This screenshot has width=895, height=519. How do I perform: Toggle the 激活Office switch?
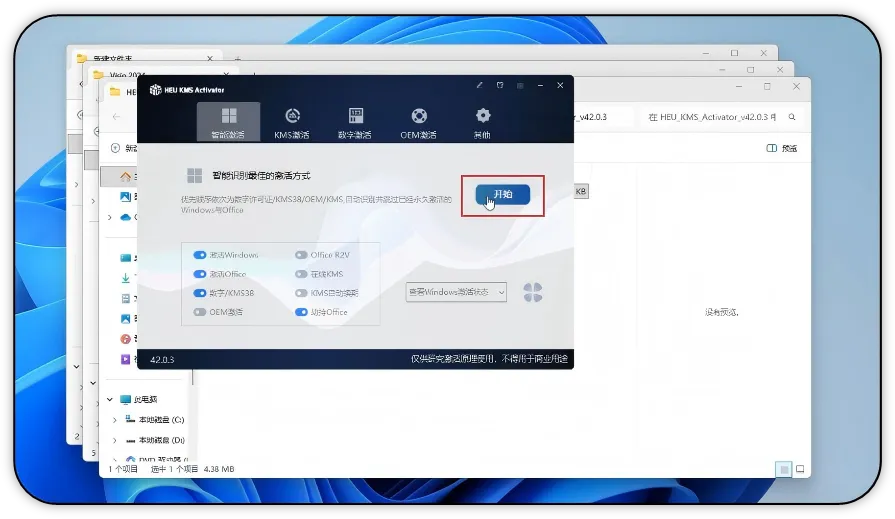199,274
